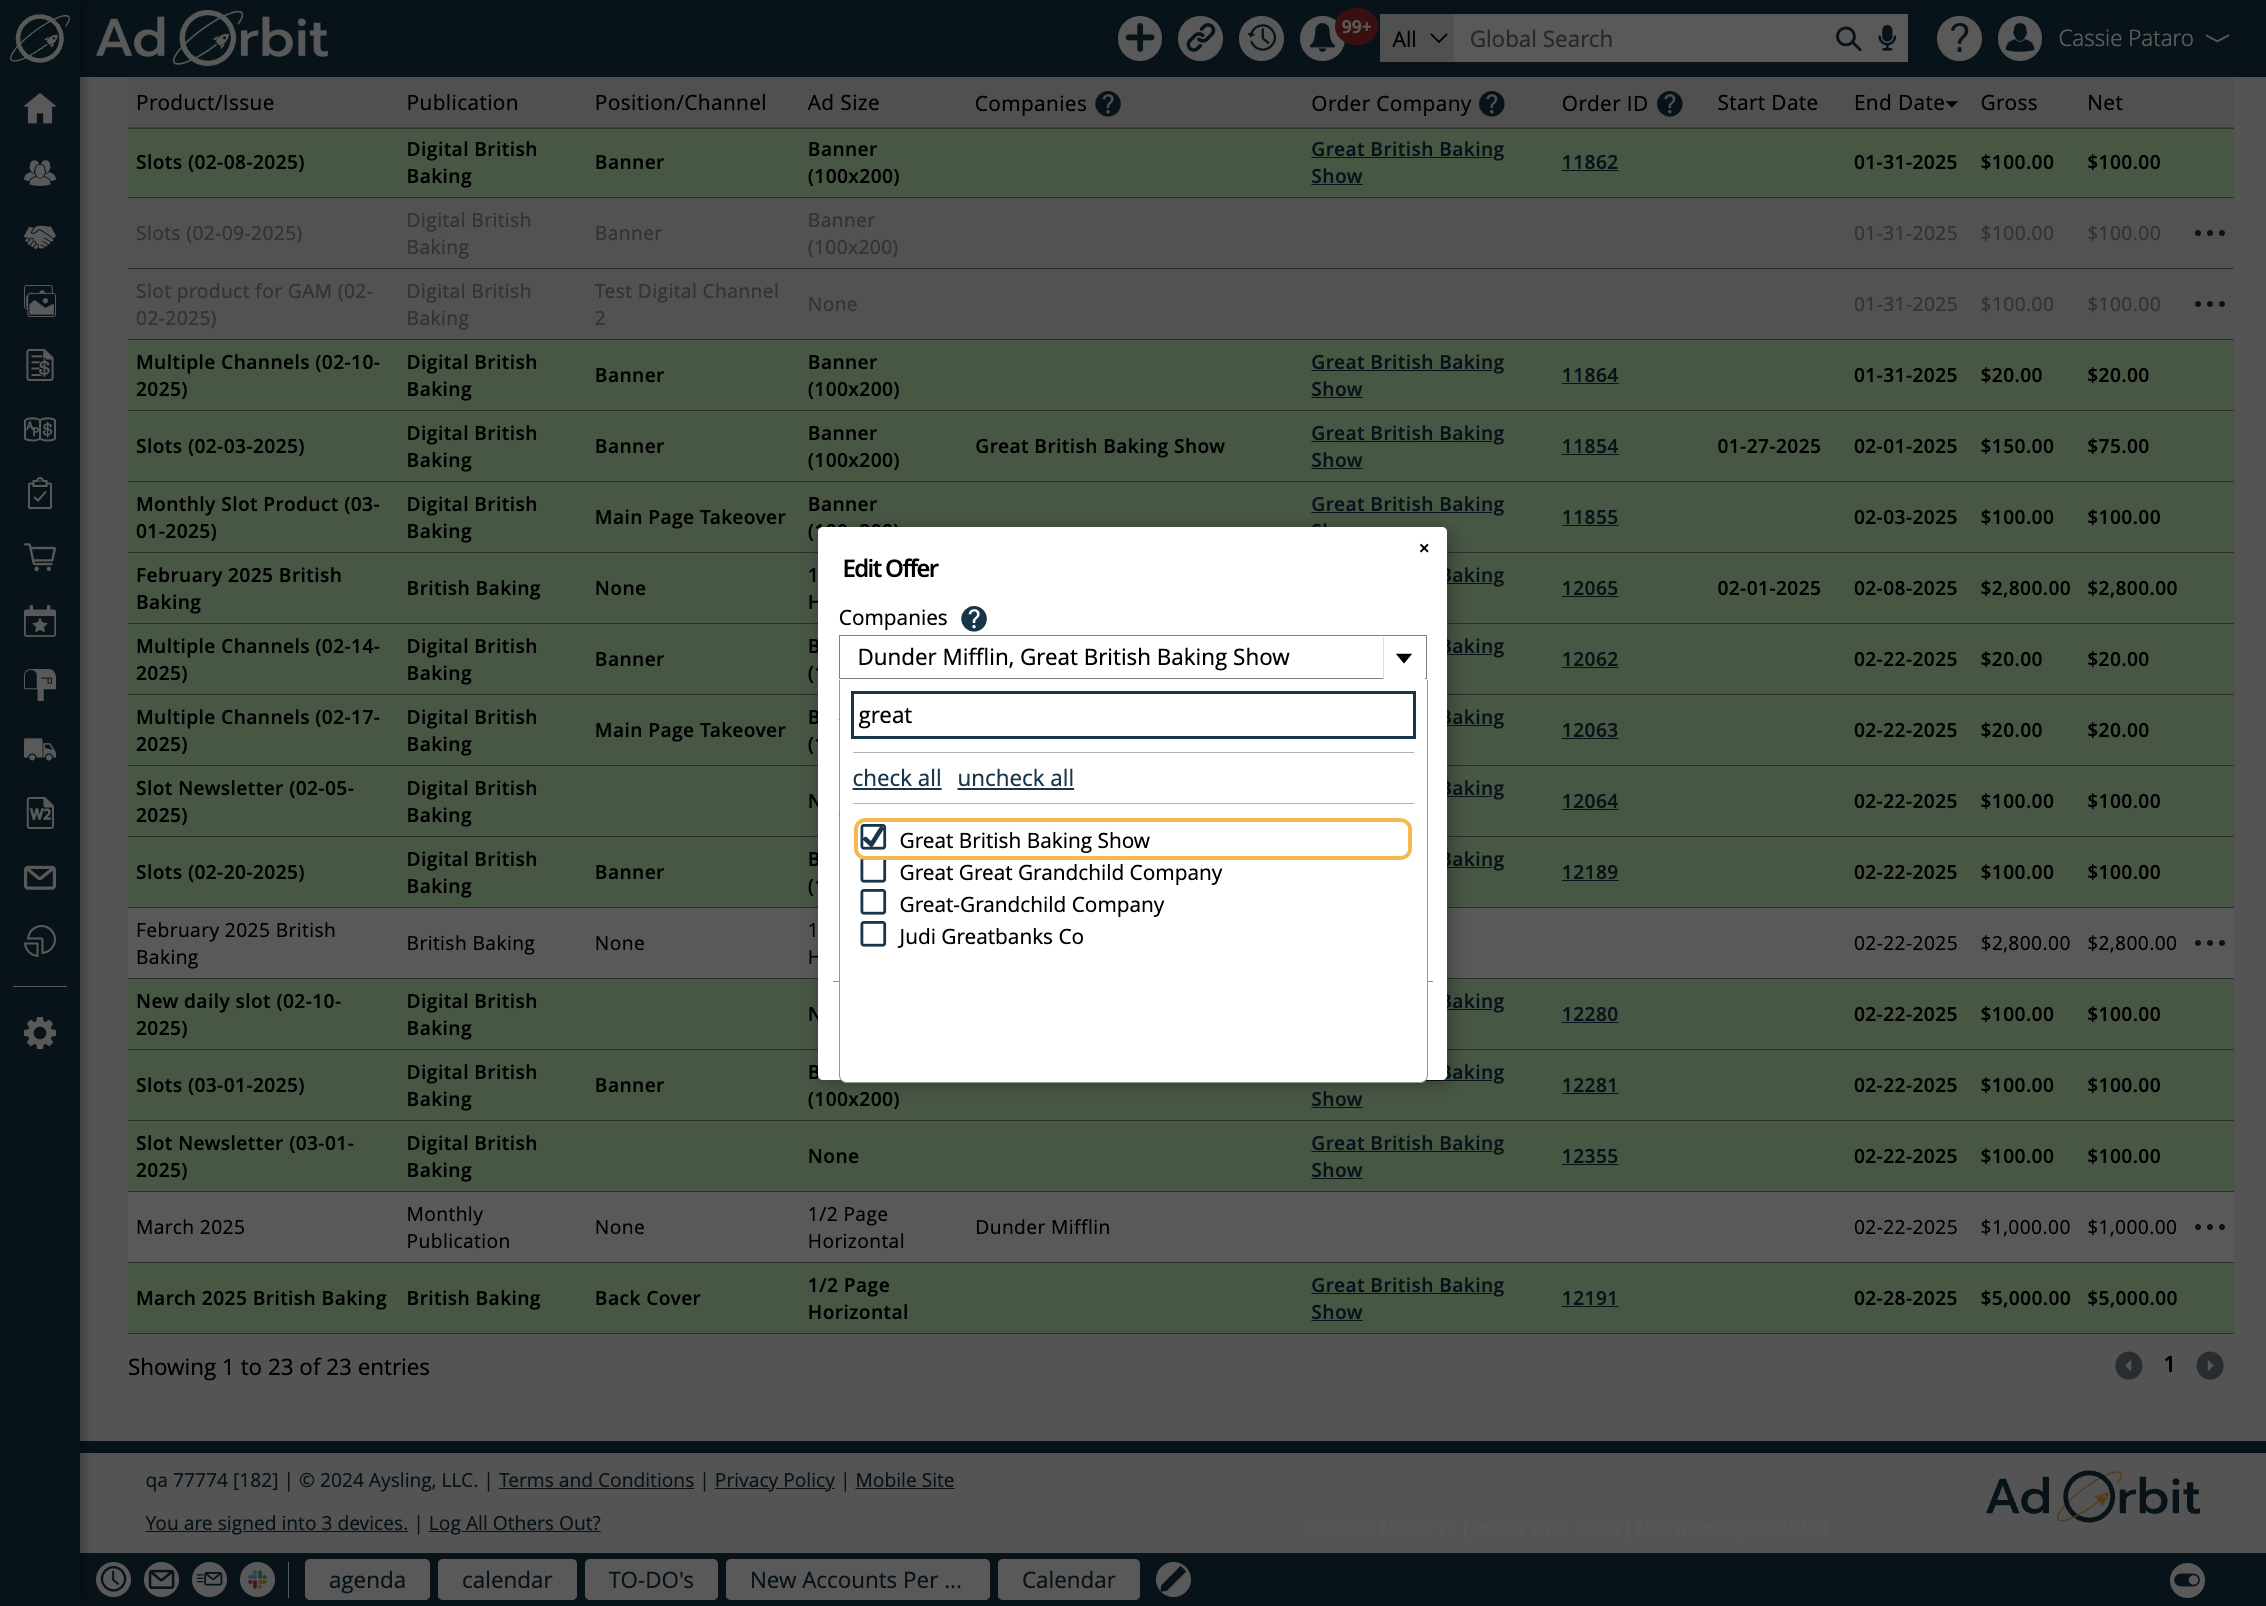Go to the previous page arrow in pagination
The width and height of the screenshot is (2266, 1606).
(x=2128, y=1365)
